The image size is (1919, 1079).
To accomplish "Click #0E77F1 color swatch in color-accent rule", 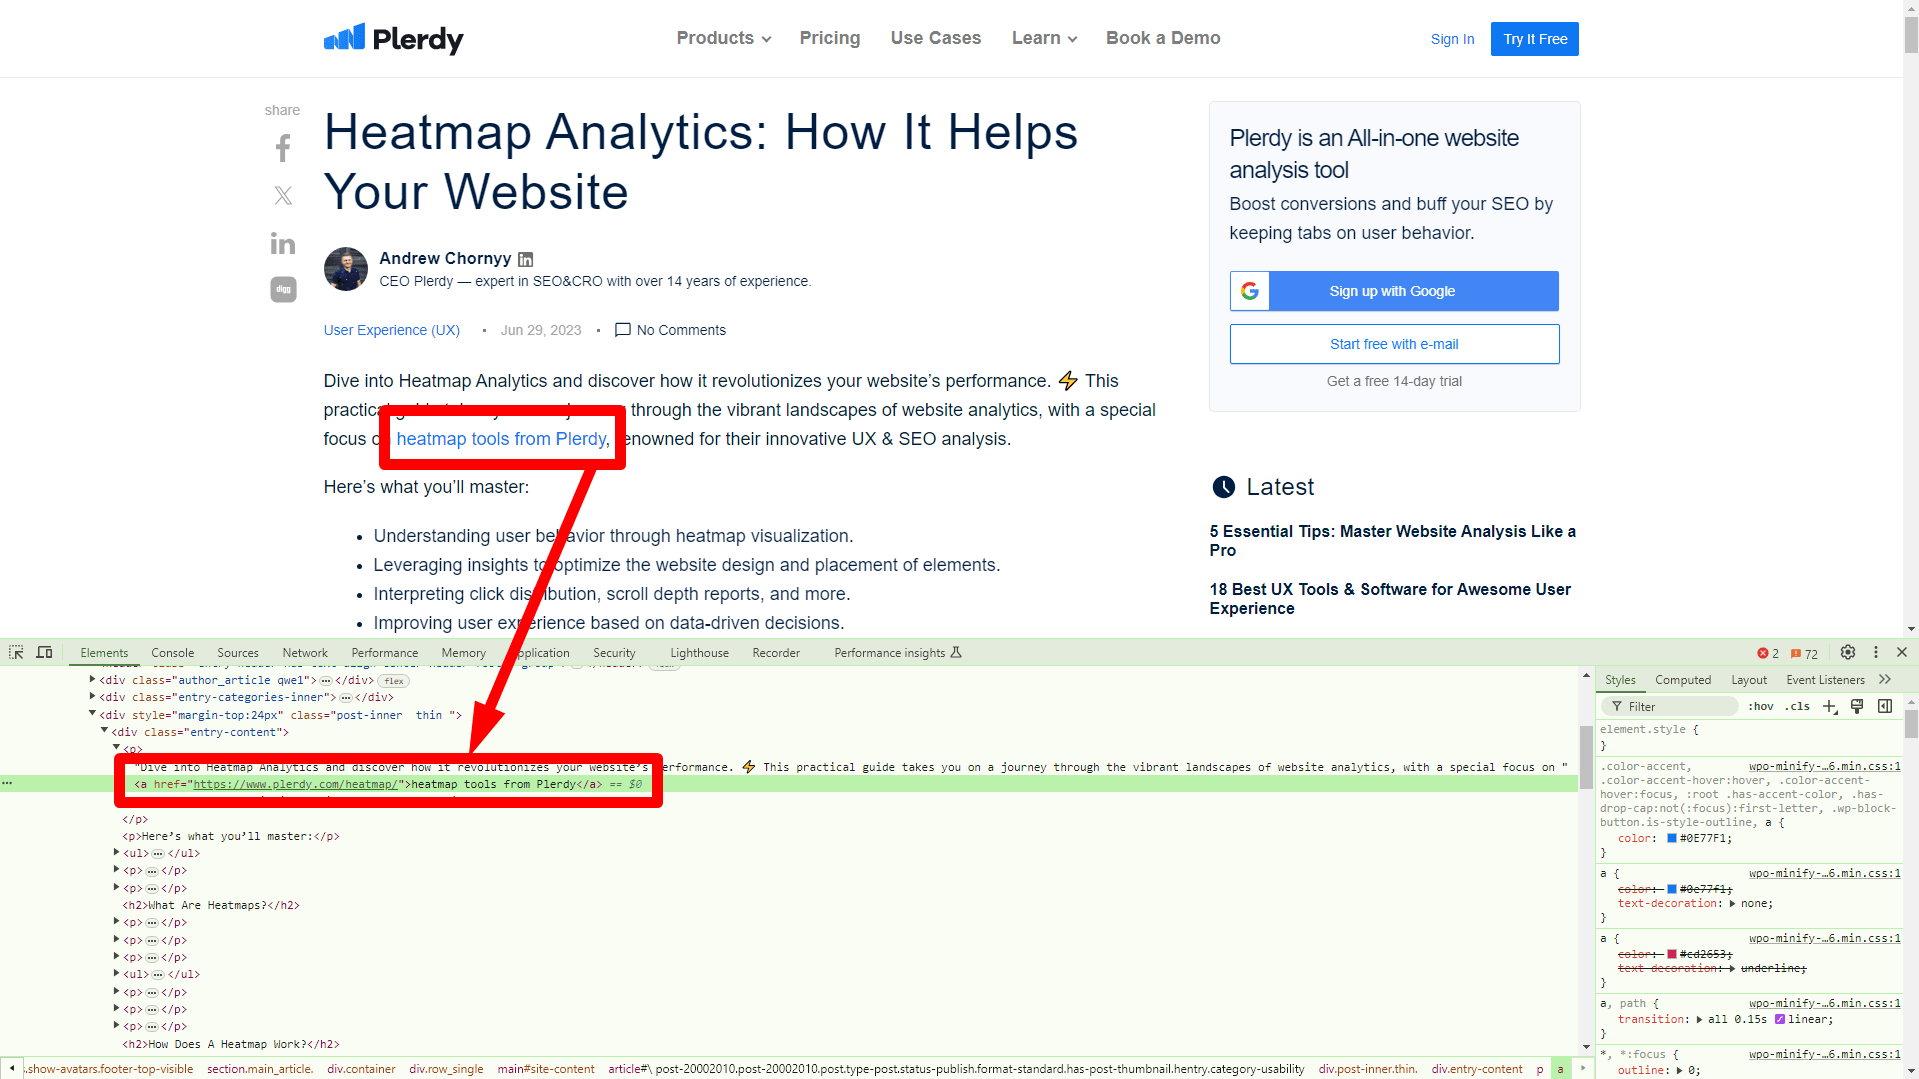I will 1672,838.
